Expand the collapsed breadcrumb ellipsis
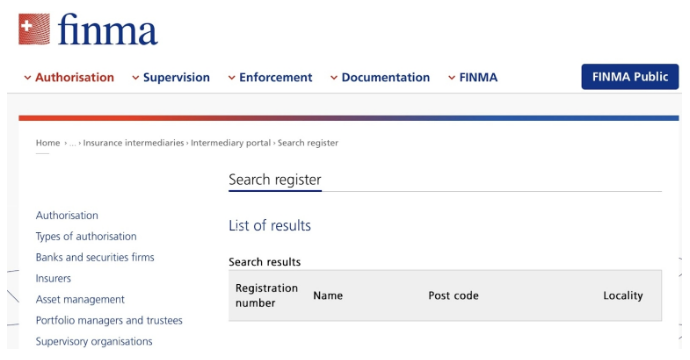 tap(73, 143)
